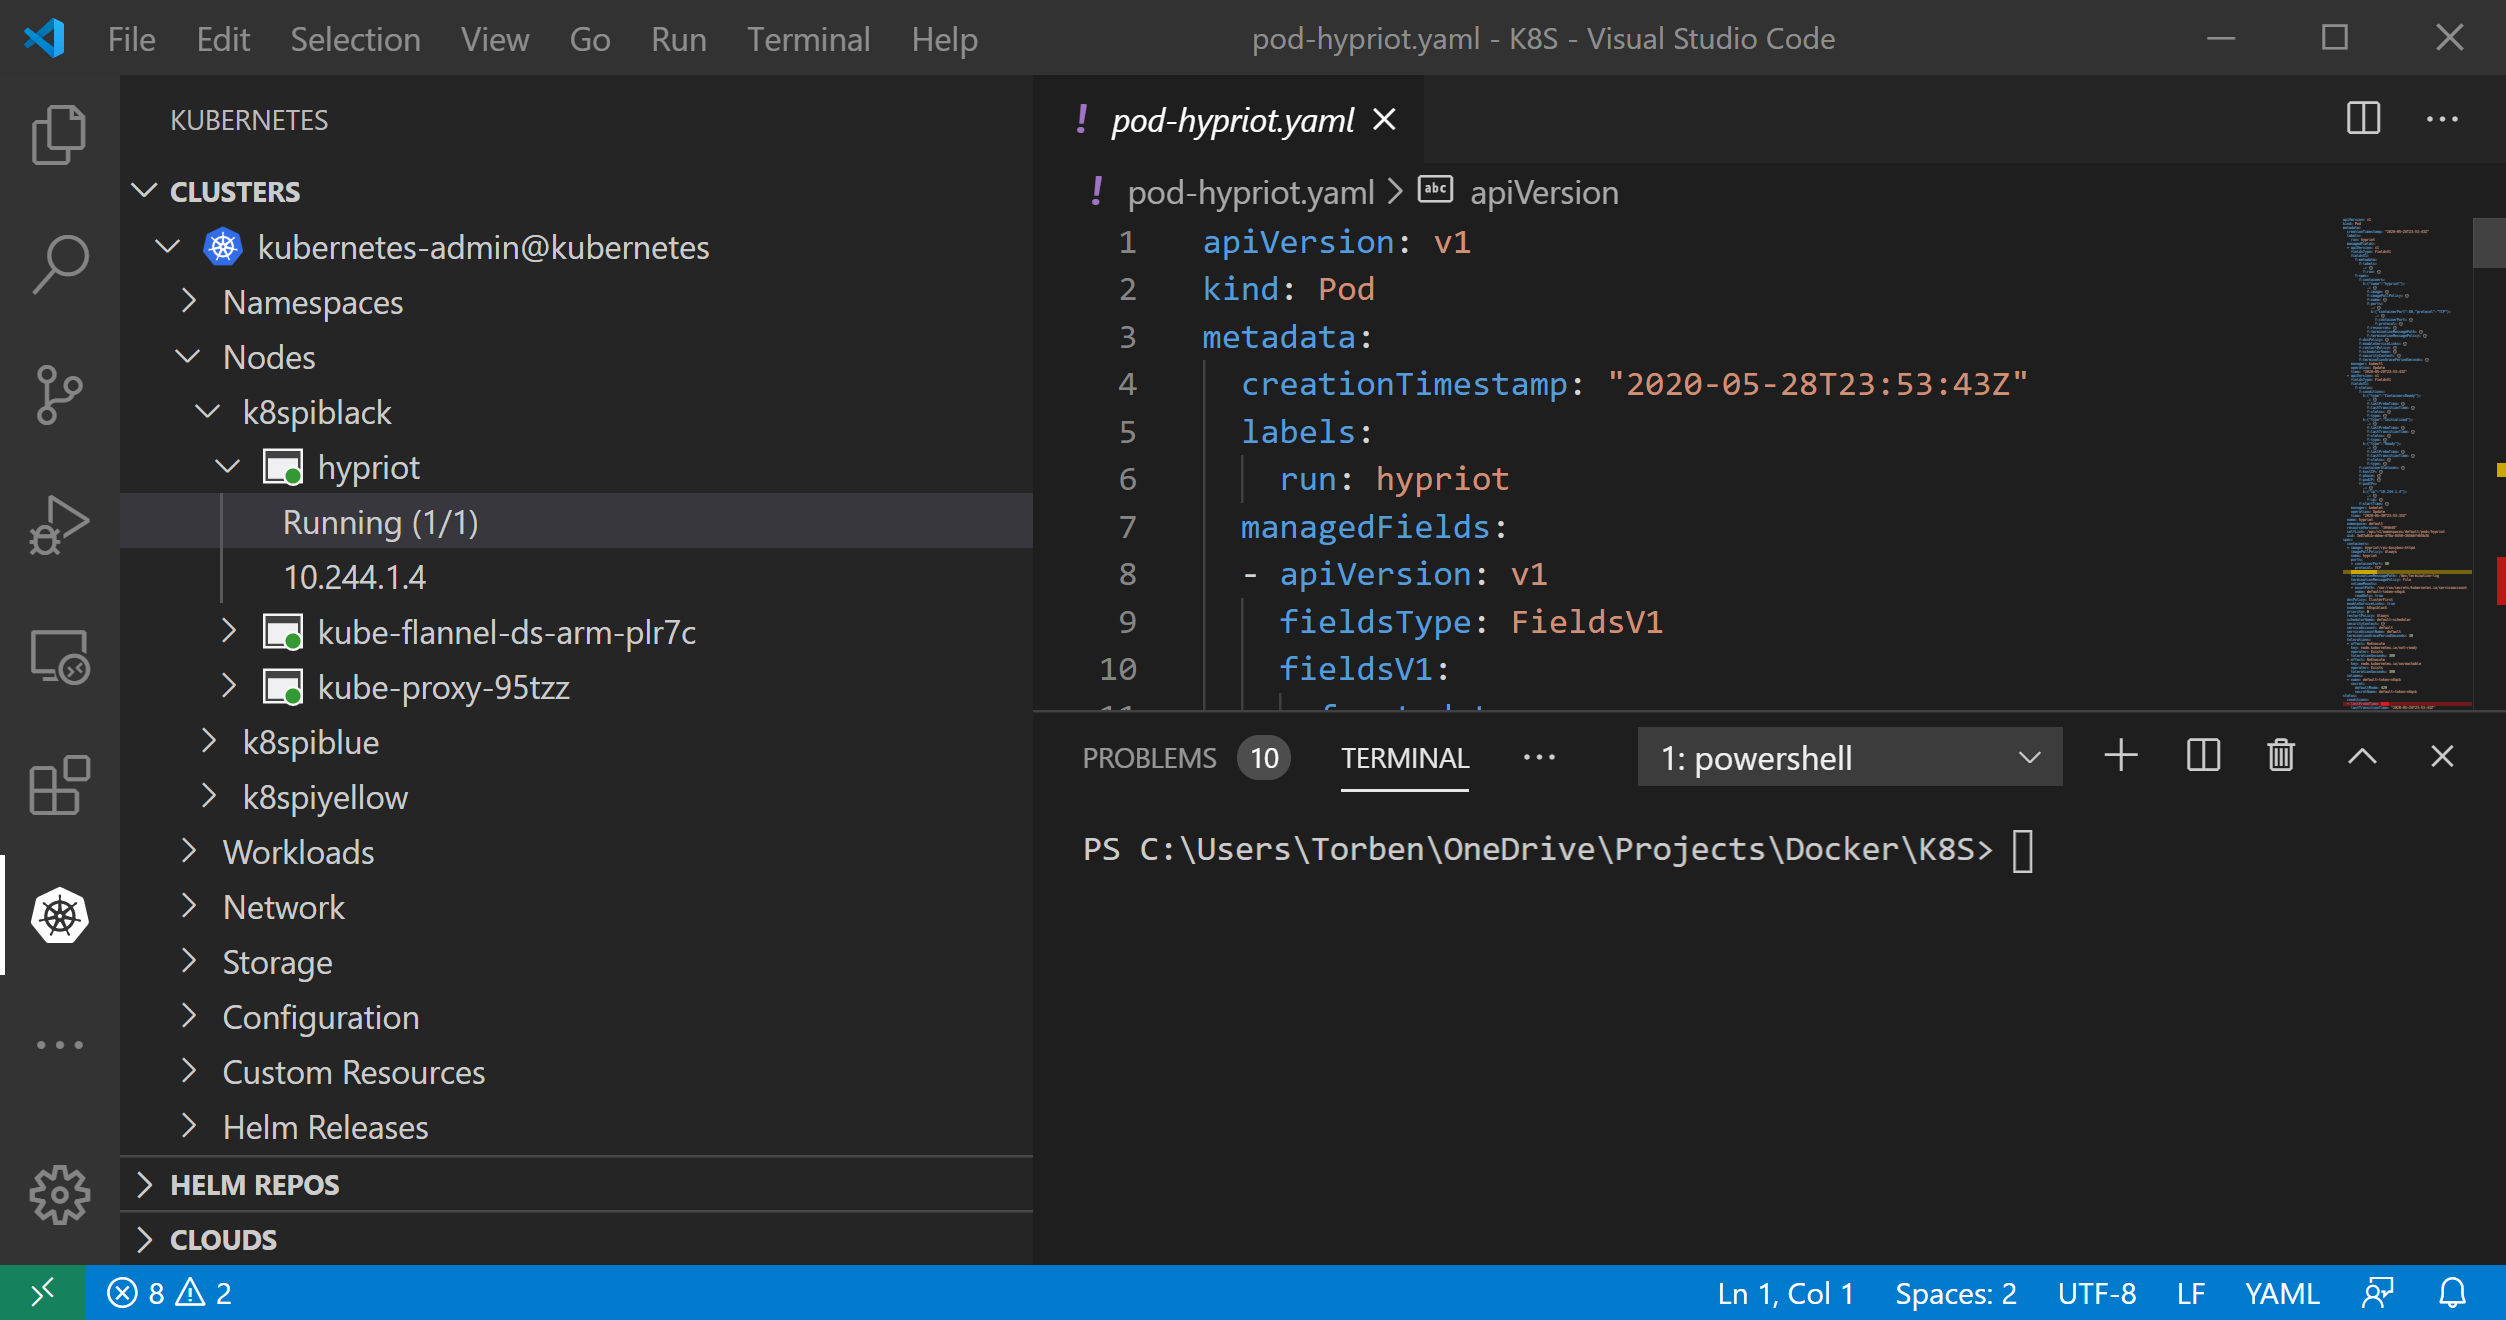This screenshot has width=2506, height=1320.
Task: Switch to the PROBLEMS panel tab
Action: 1149,758
